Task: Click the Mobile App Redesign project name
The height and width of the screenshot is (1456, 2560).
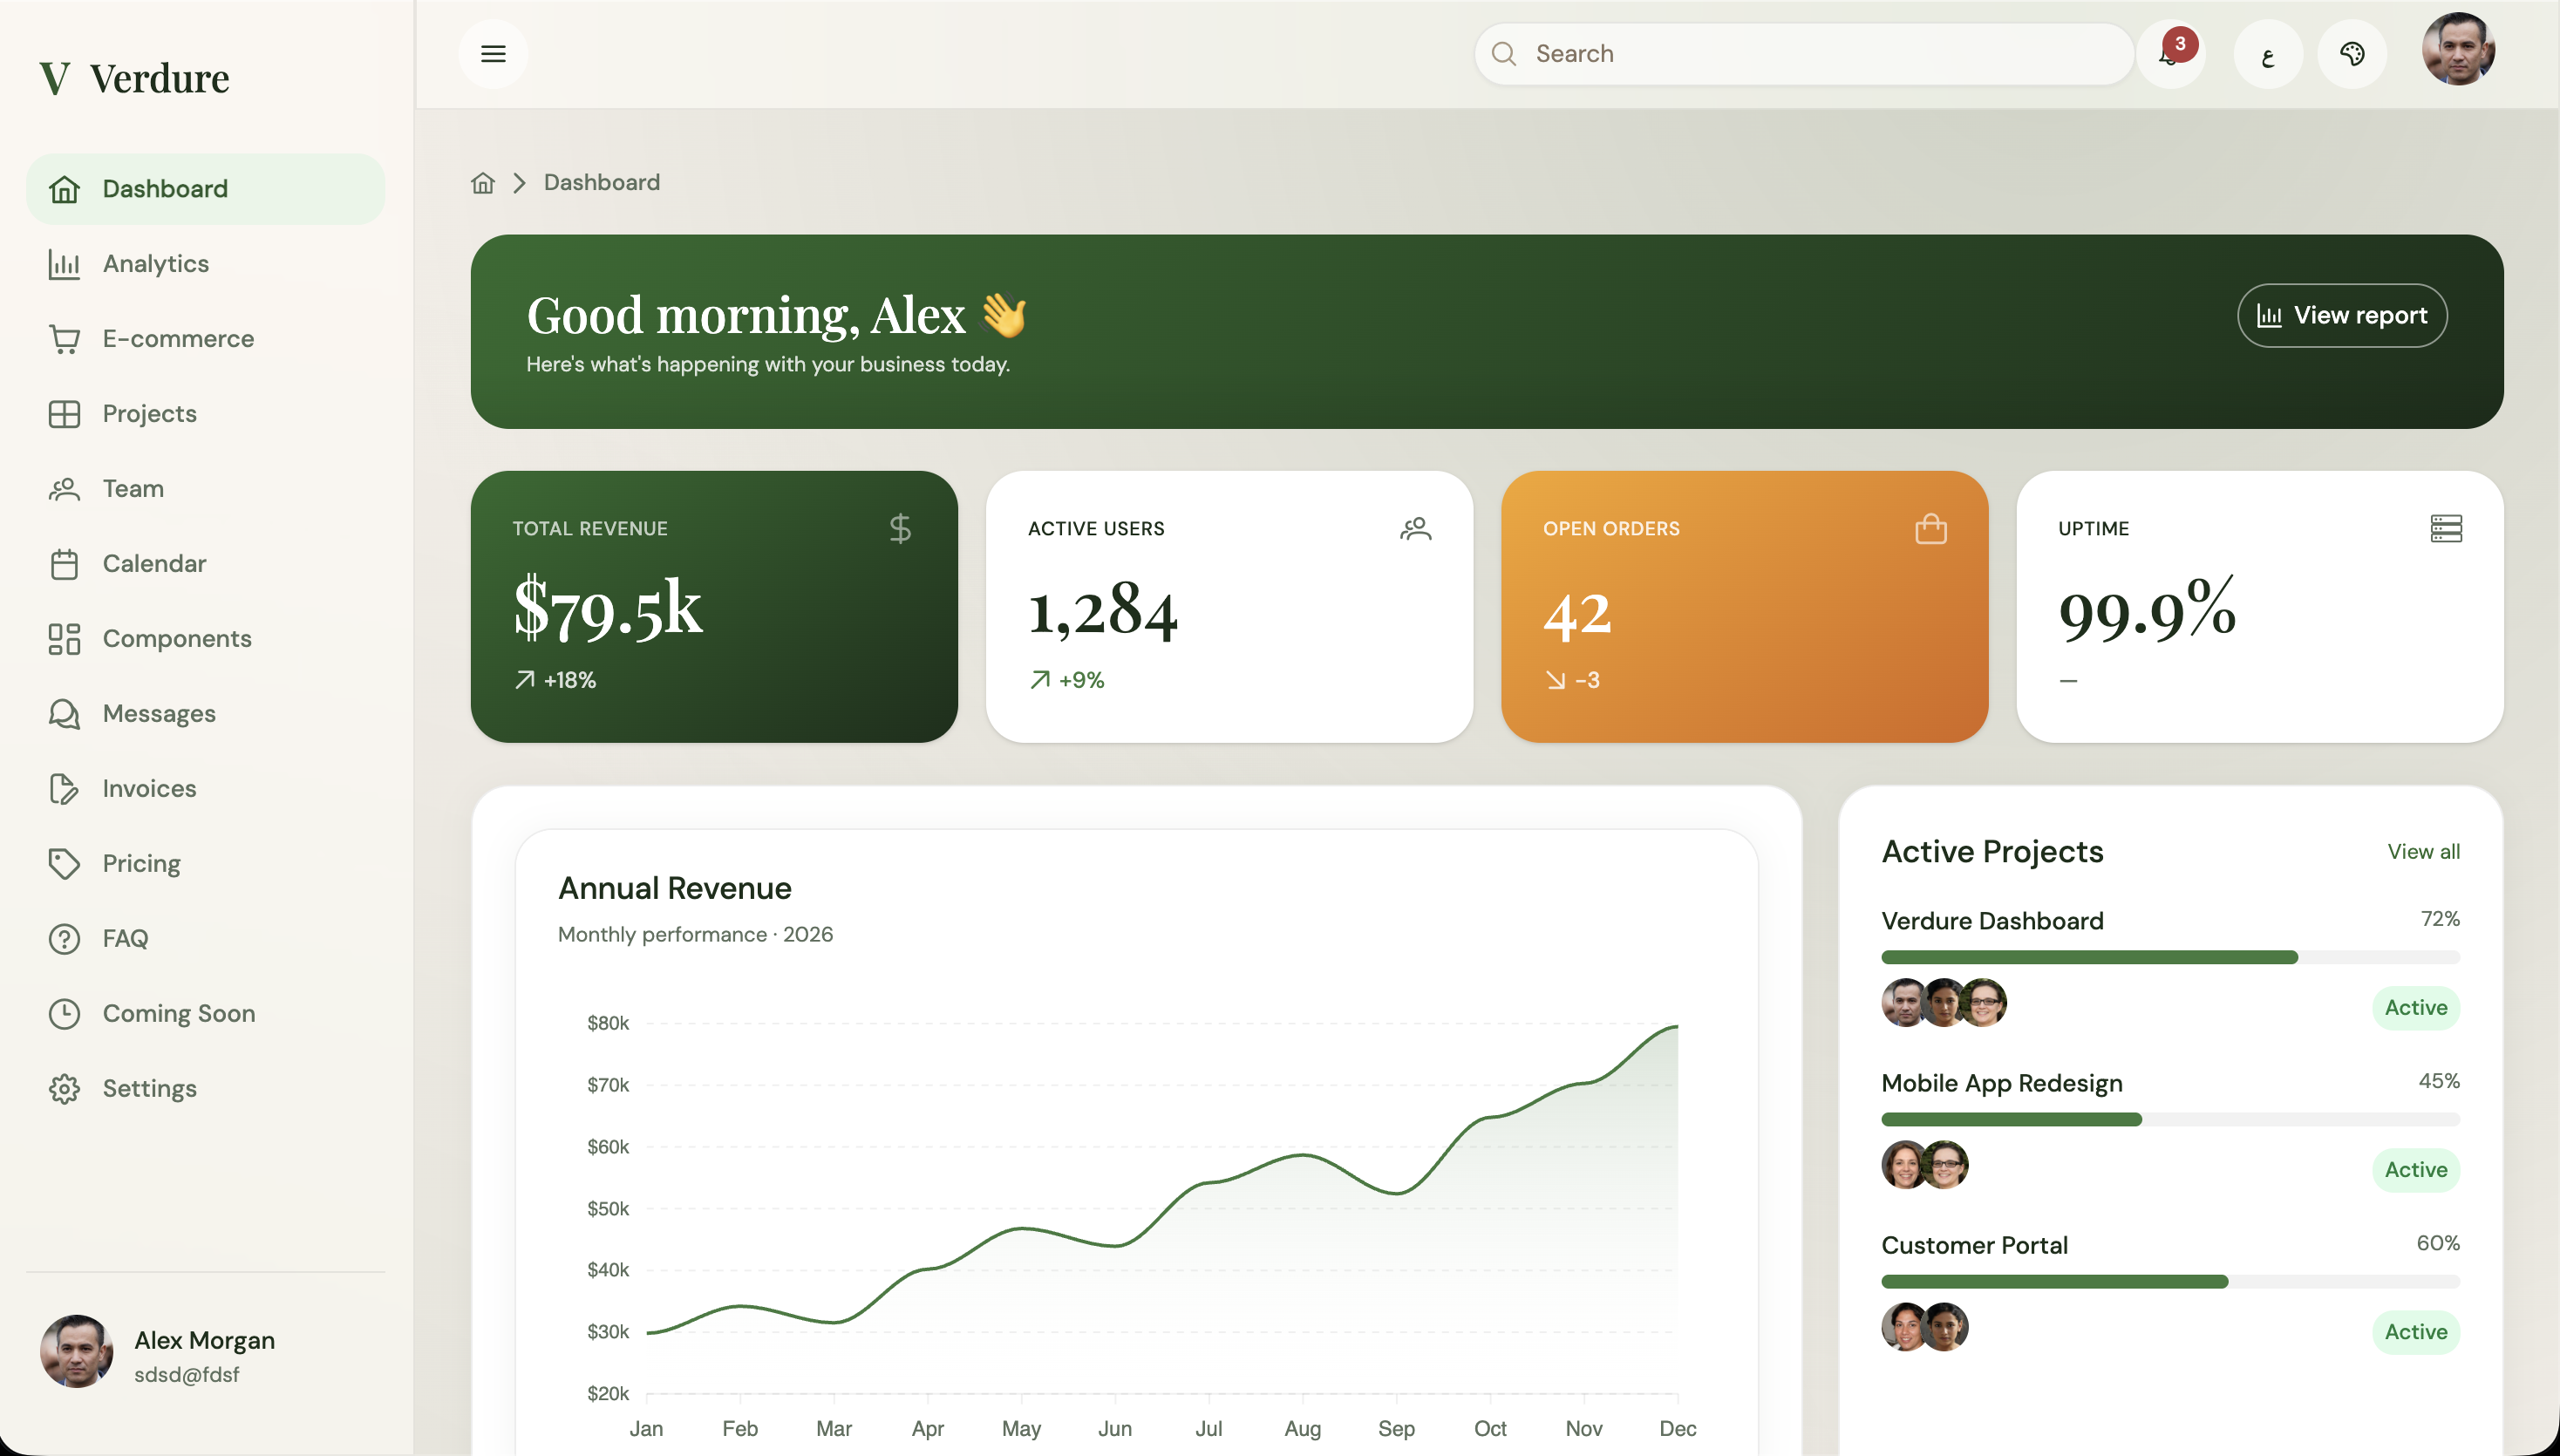Action: [2001, 1084]
